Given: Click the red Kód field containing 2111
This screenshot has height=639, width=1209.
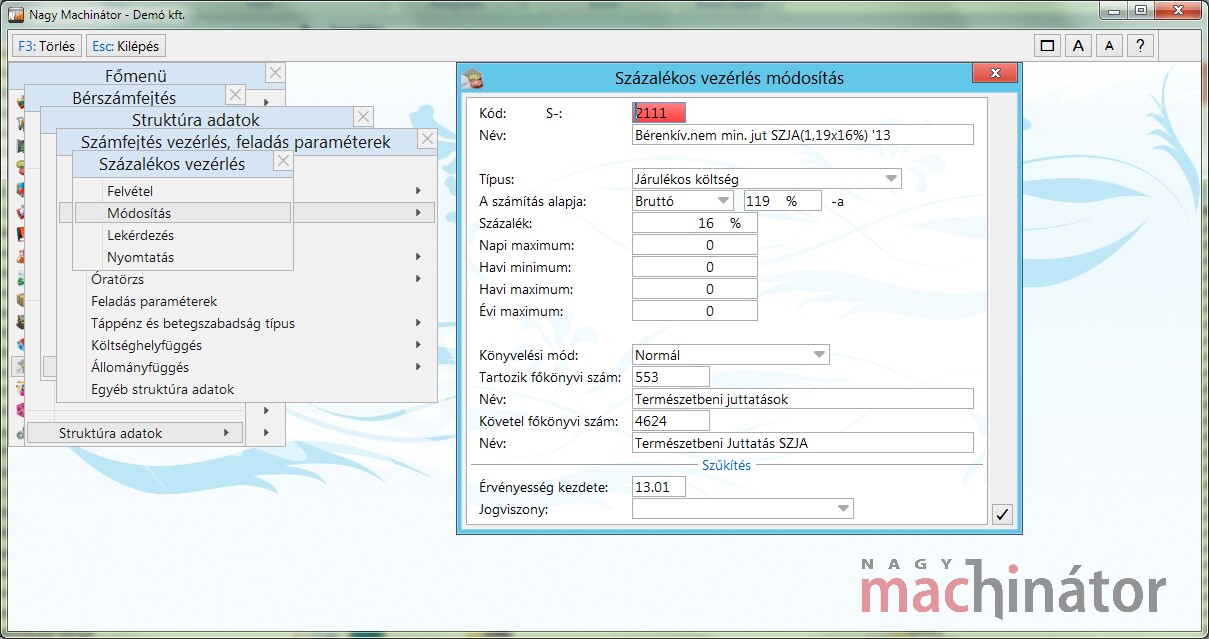Looking at the screenshot, I should [x=659, y=113].
